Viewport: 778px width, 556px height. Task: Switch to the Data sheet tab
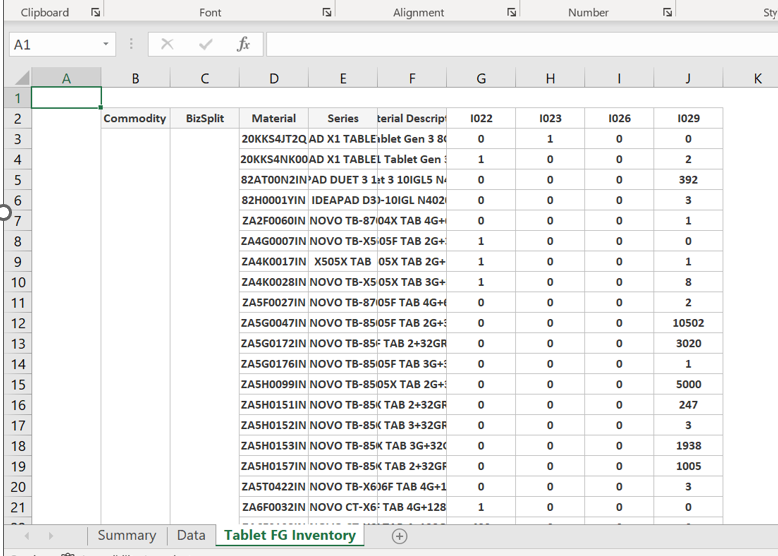pos(190,536)
